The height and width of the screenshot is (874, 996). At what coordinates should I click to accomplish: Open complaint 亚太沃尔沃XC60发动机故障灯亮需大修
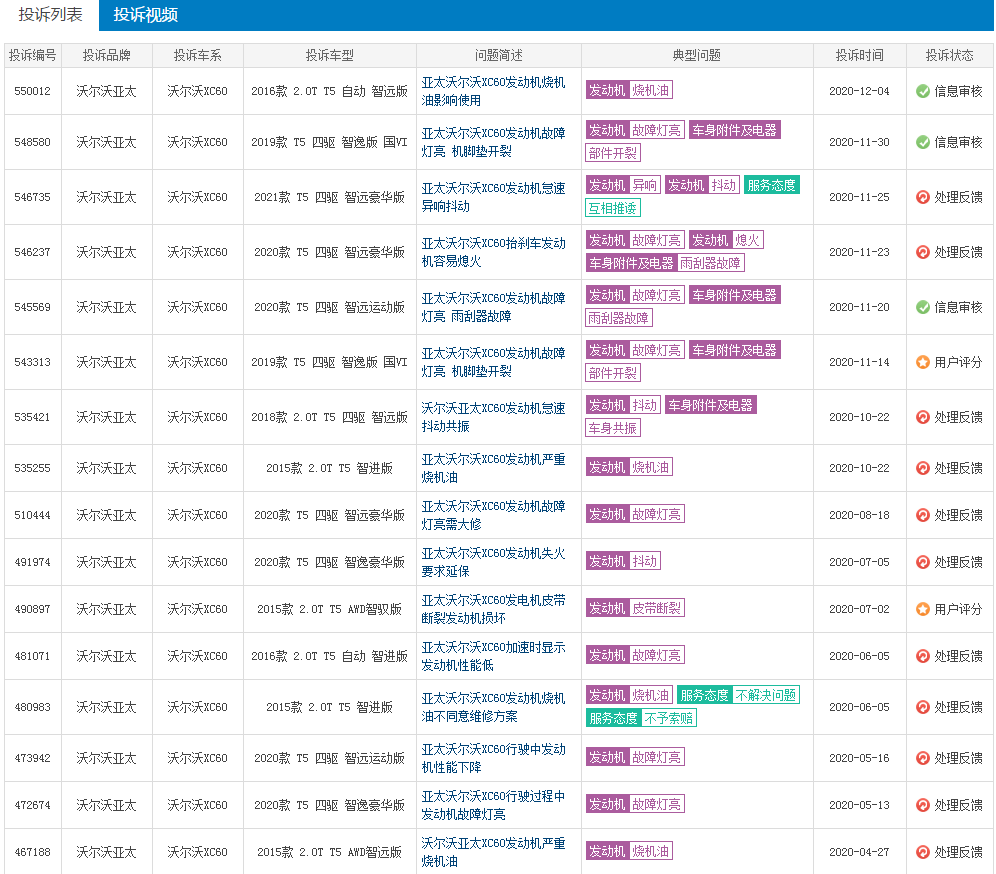[x=494, y=515]
